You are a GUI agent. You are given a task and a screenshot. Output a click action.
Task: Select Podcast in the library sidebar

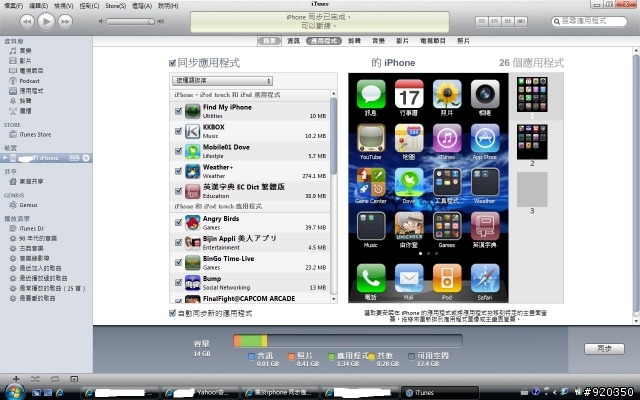coord(29,81)
